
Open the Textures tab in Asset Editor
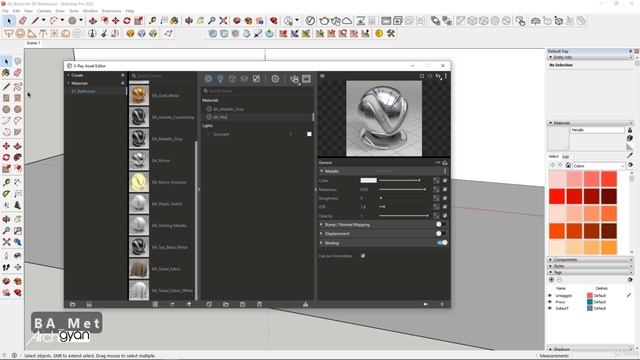(256, 79)
